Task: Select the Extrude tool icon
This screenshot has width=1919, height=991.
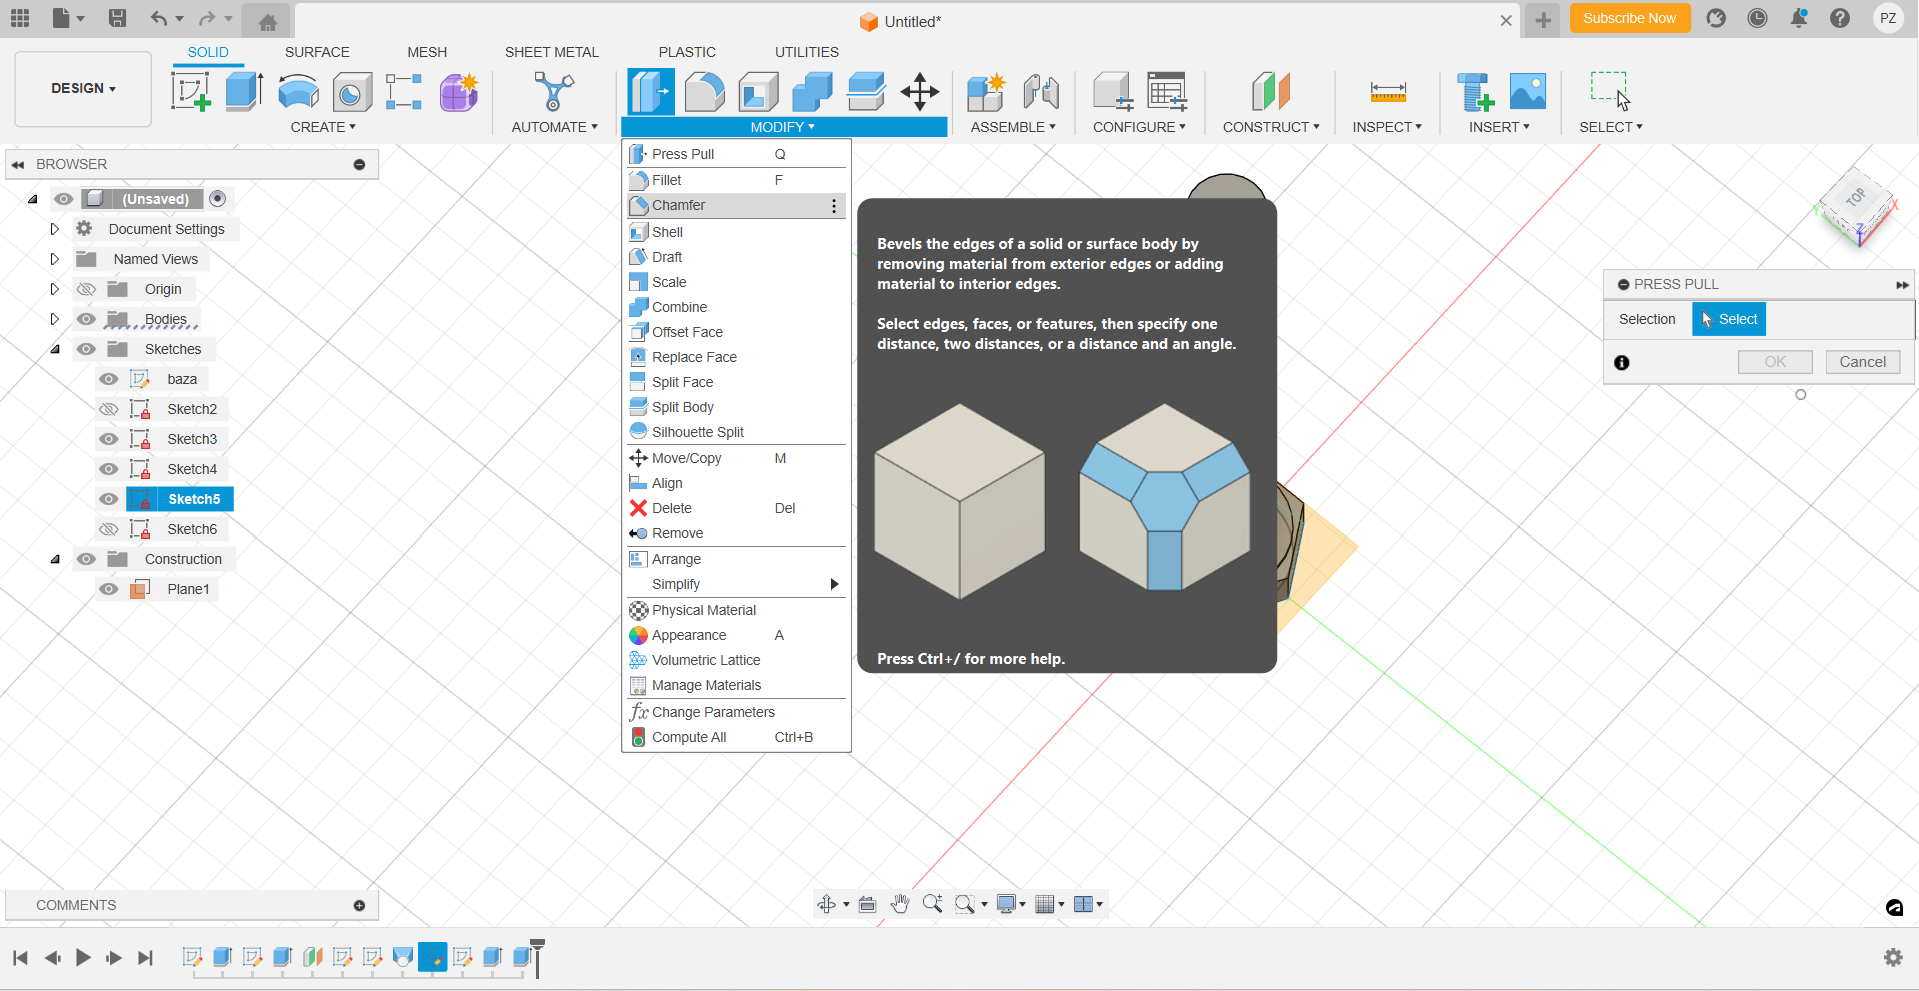Action: 244,92
